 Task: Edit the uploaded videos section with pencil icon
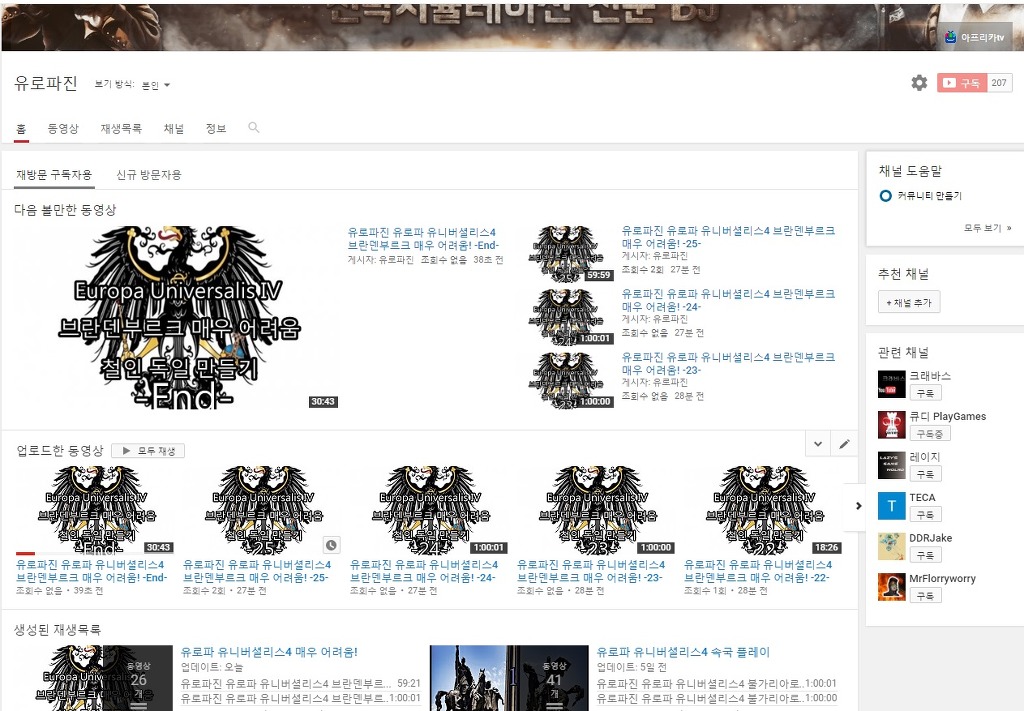pos(844,444)
